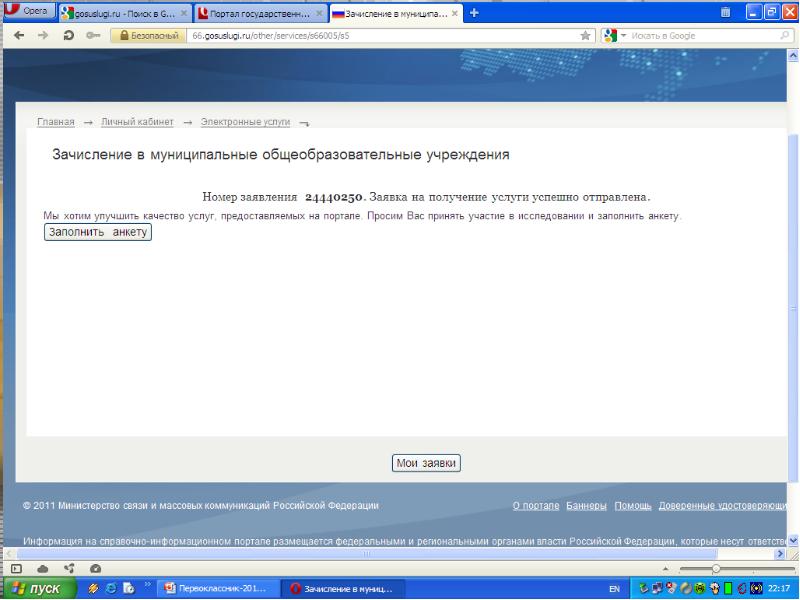Bookmark page with the star icon
This screenshot has width=800, height=600.
tap(586, 35)
